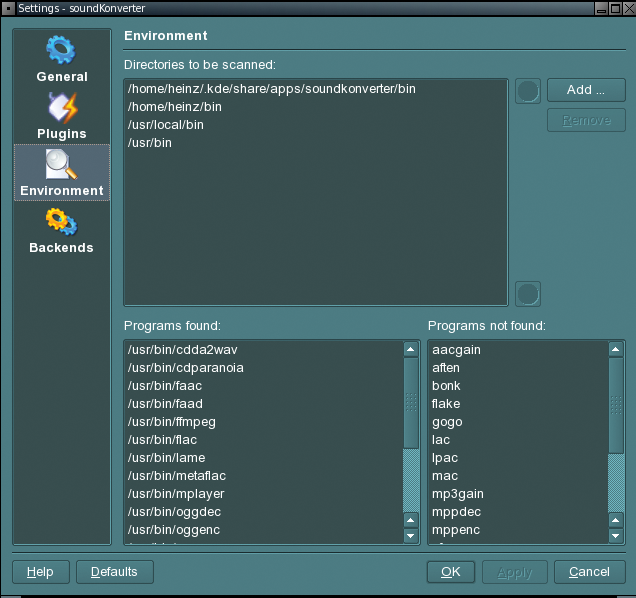636x598 pixels.
Task: Open the Plugins settings page
Action: click(62, 116)
